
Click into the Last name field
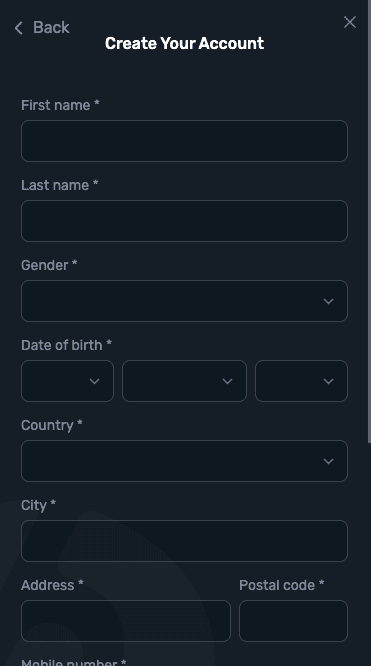(184, 221)
